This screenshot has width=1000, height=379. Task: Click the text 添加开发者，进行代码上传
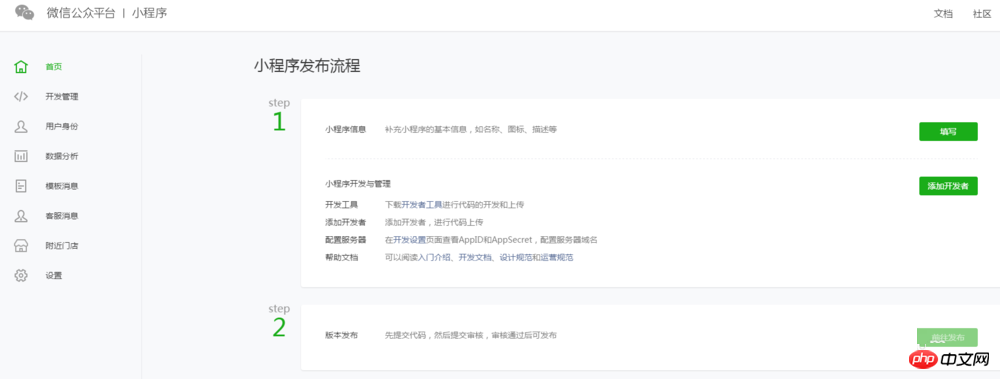434,222
